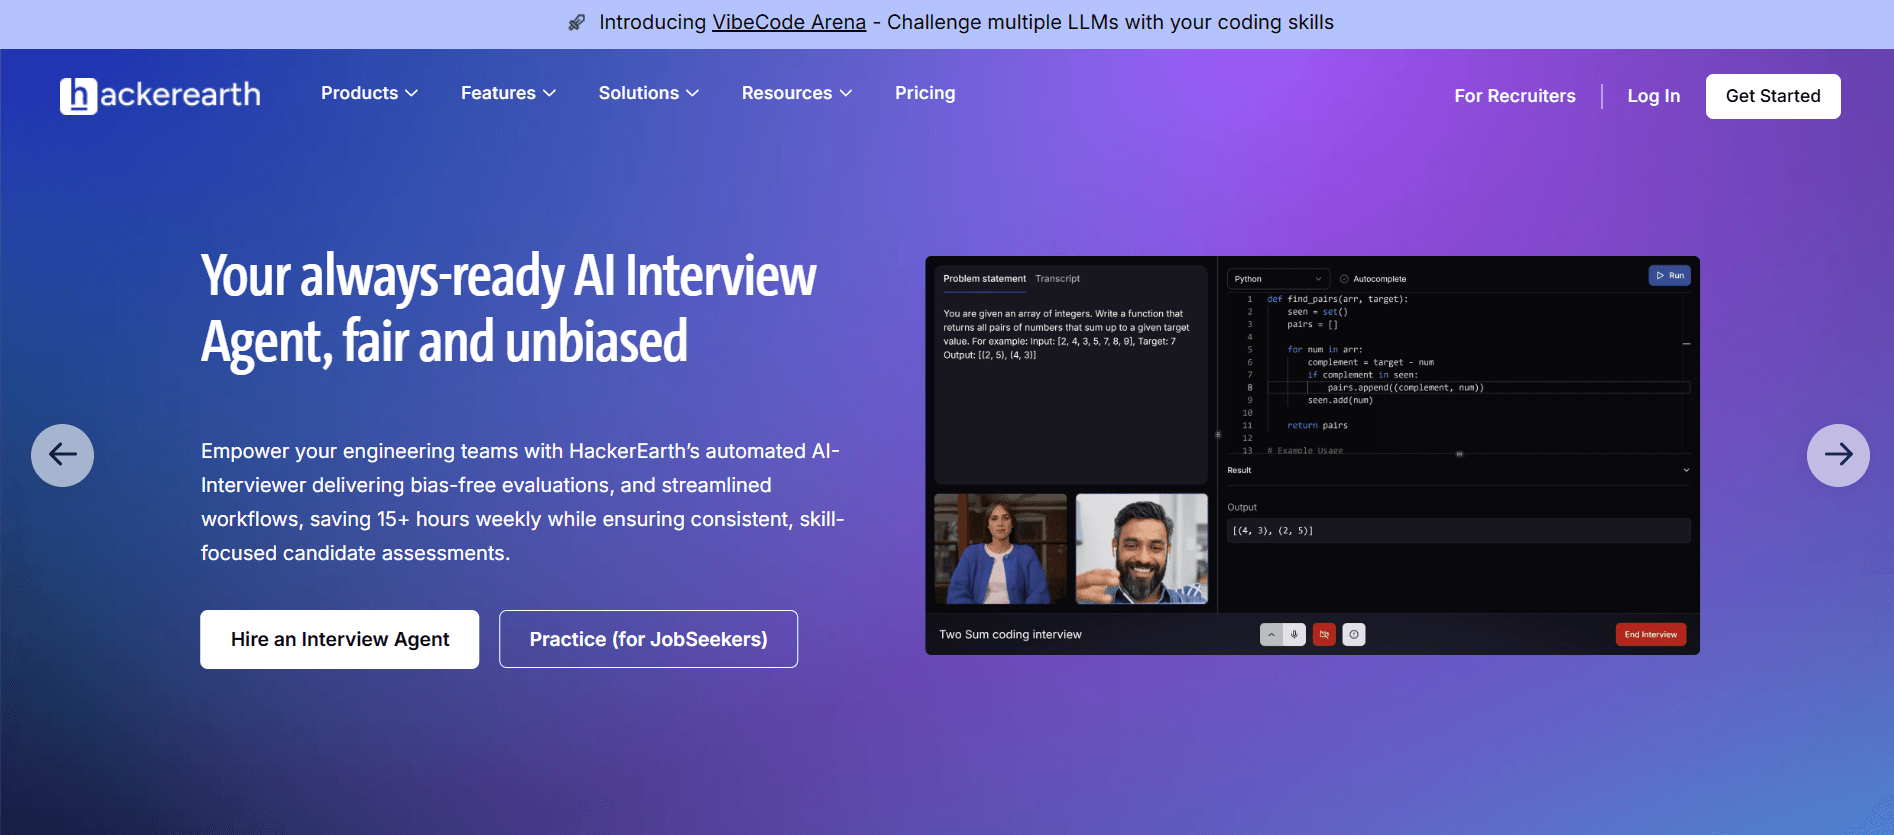
Task: Click the End Interview button
Action: tap(1651, 634)
